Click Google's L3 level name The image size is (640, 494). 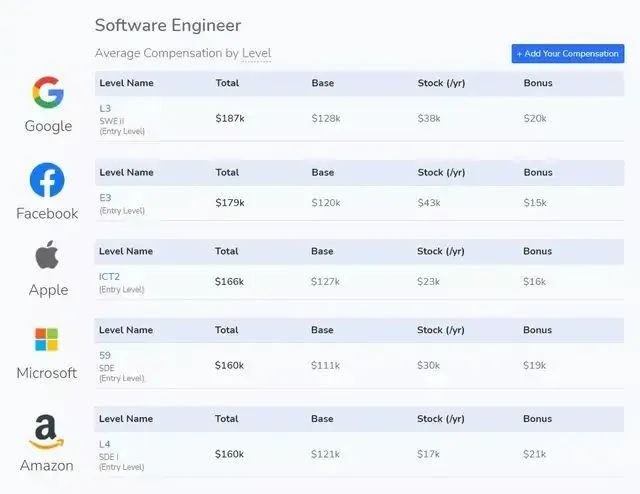105,108
